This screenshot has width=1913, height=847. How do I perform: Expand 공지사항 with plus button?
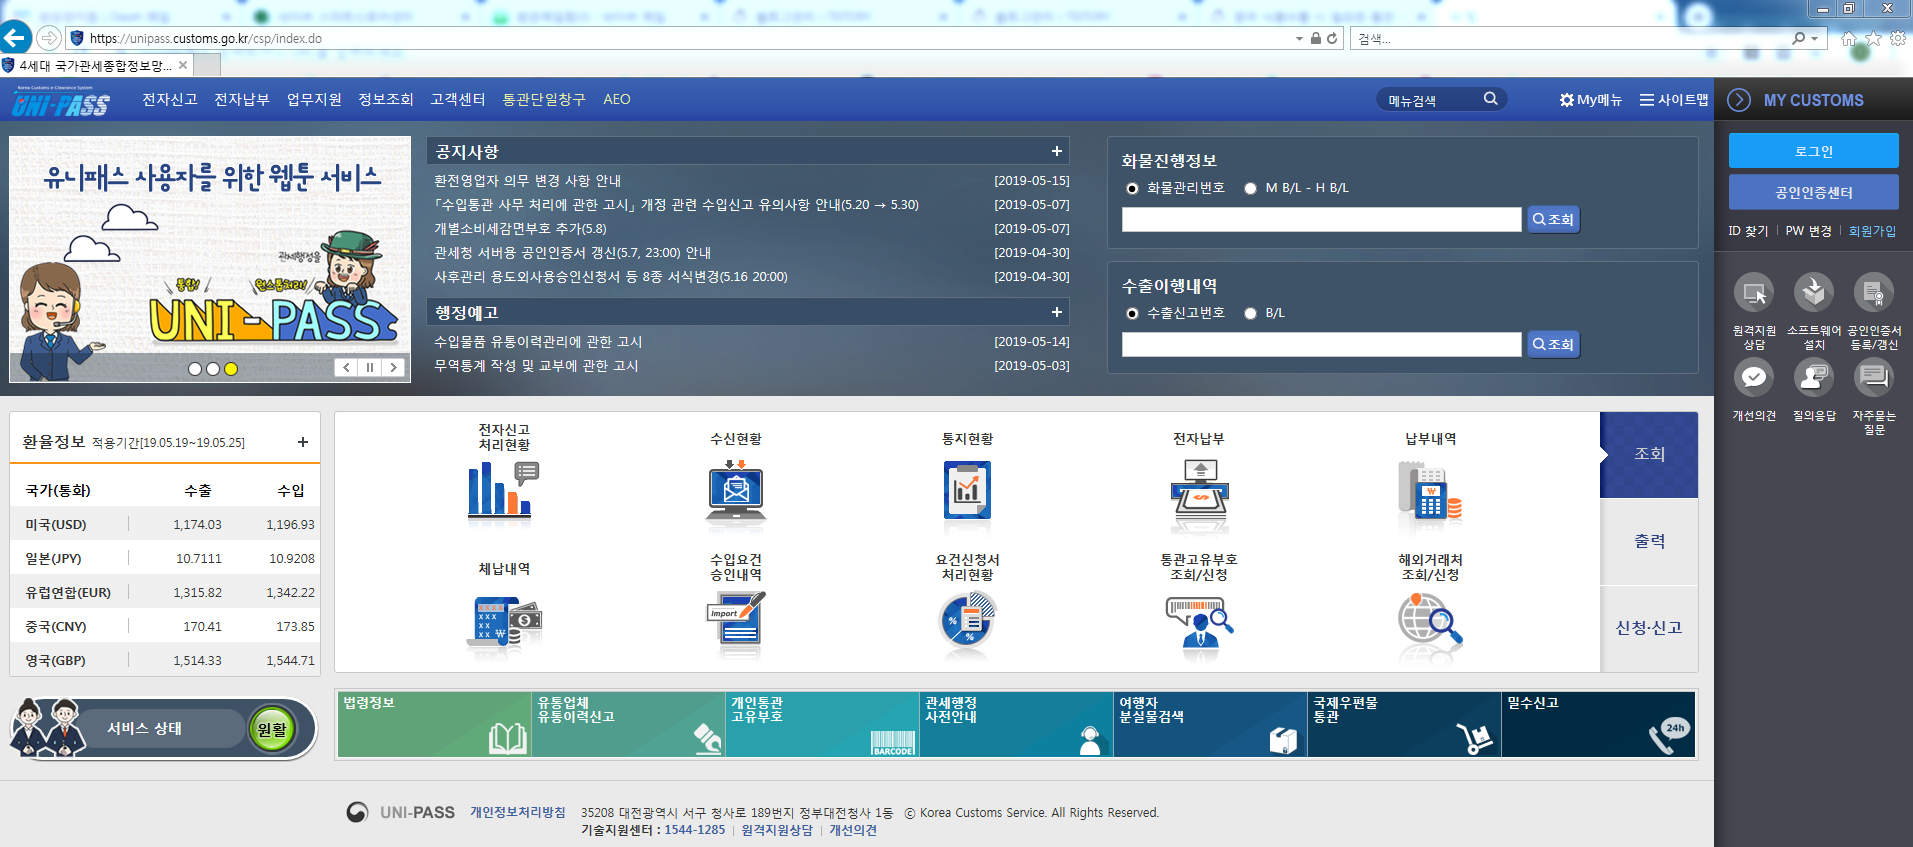click(x=1056, y=151)
